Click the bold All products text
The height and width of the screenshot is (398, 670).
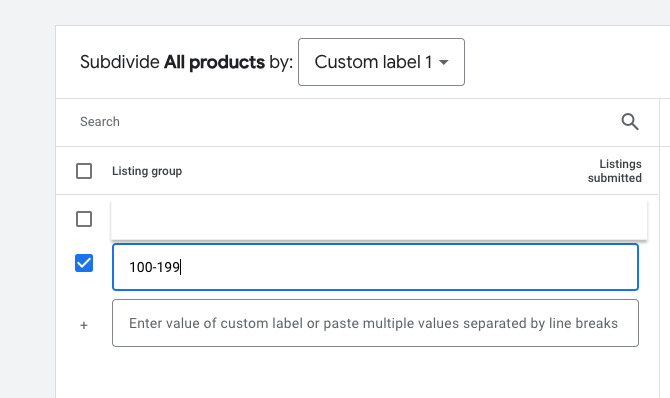[x=215, y=62]
